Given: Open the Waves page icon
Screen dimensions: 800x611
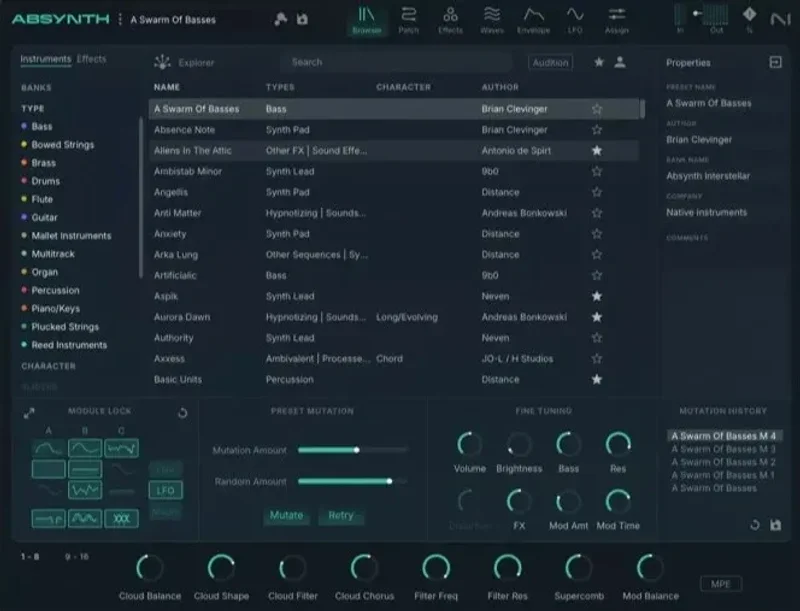Looking at the screenshot, I should tap(492, 20).
